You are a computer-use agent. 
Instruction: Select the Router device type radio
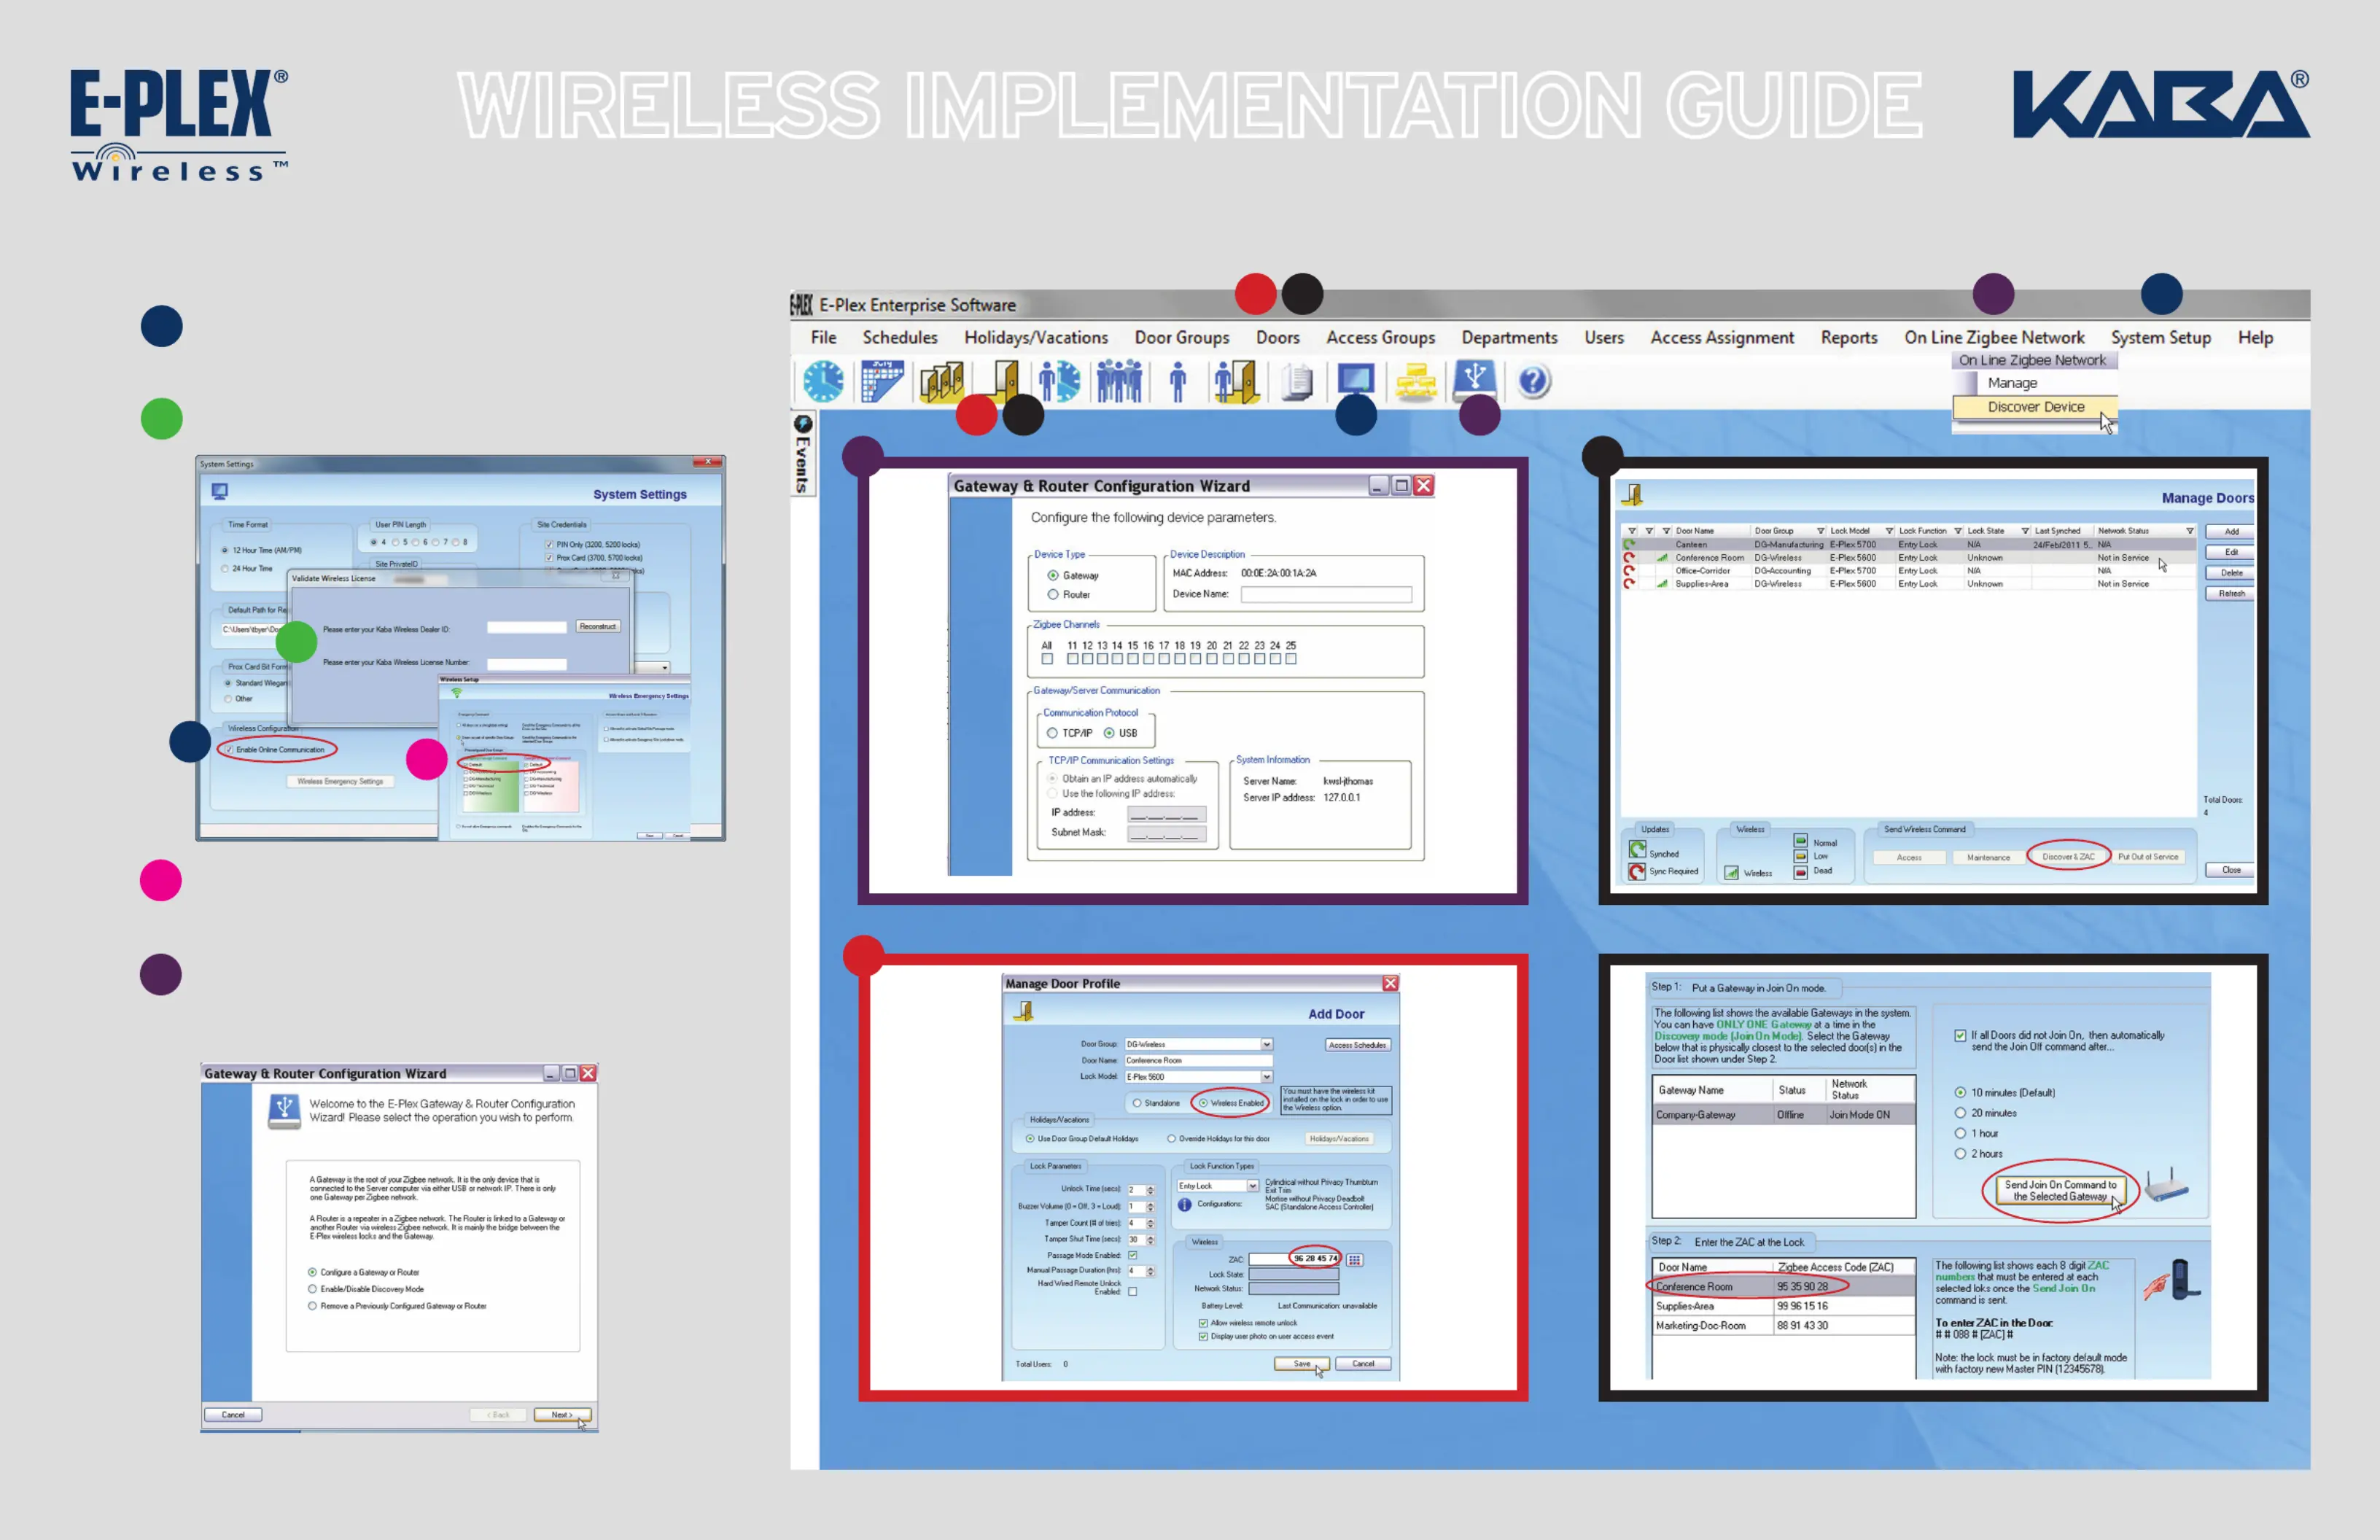[1053, 594]
